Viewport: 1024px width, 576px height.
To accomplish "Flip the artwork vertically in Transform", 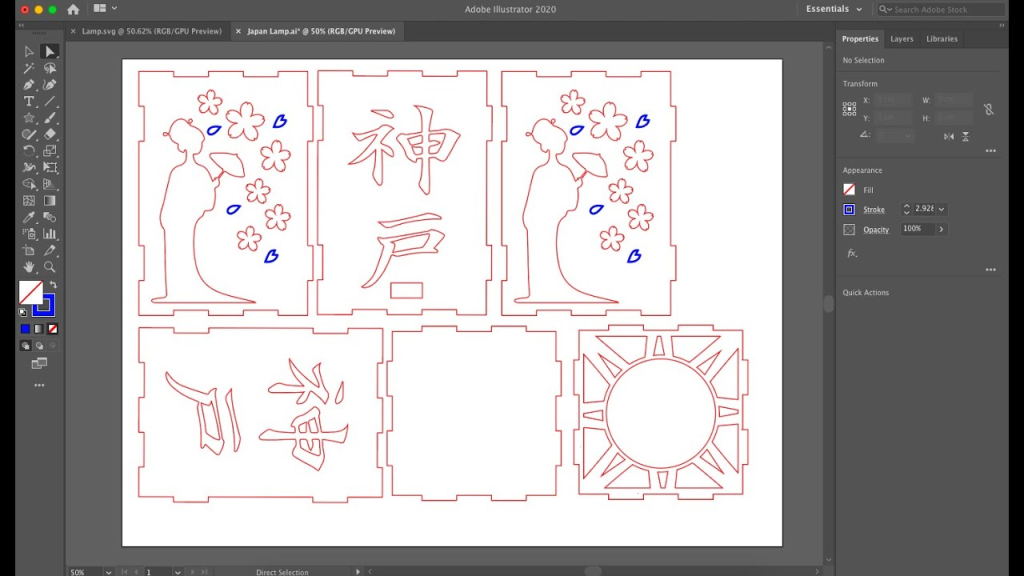I will point(965,136).
